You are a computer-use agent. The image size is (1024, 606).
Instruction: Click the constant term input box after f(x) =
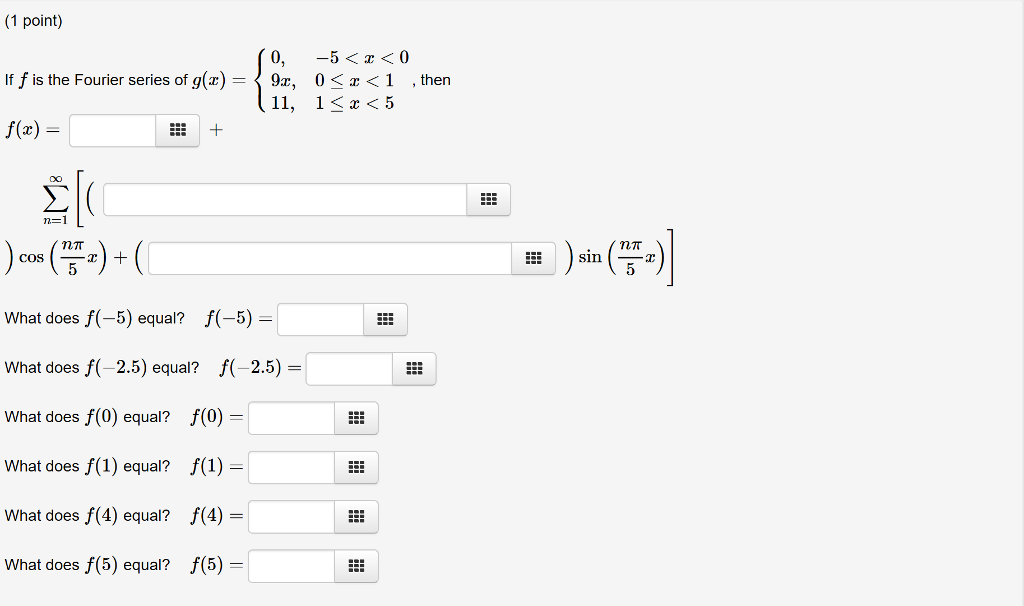(x=113, y=130)
